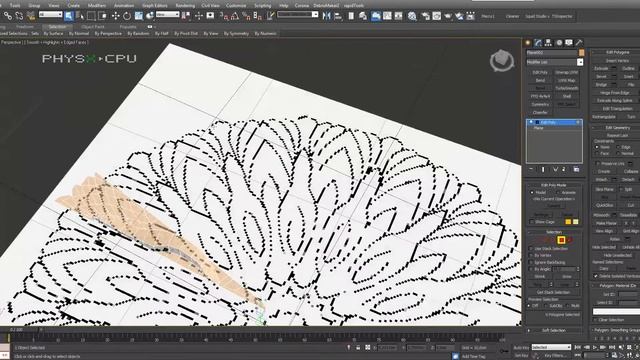The width and height of the screenshot is (640, 360).
Task: Open the reference coordinate system dropdown
Action: (x=167, y=15)
